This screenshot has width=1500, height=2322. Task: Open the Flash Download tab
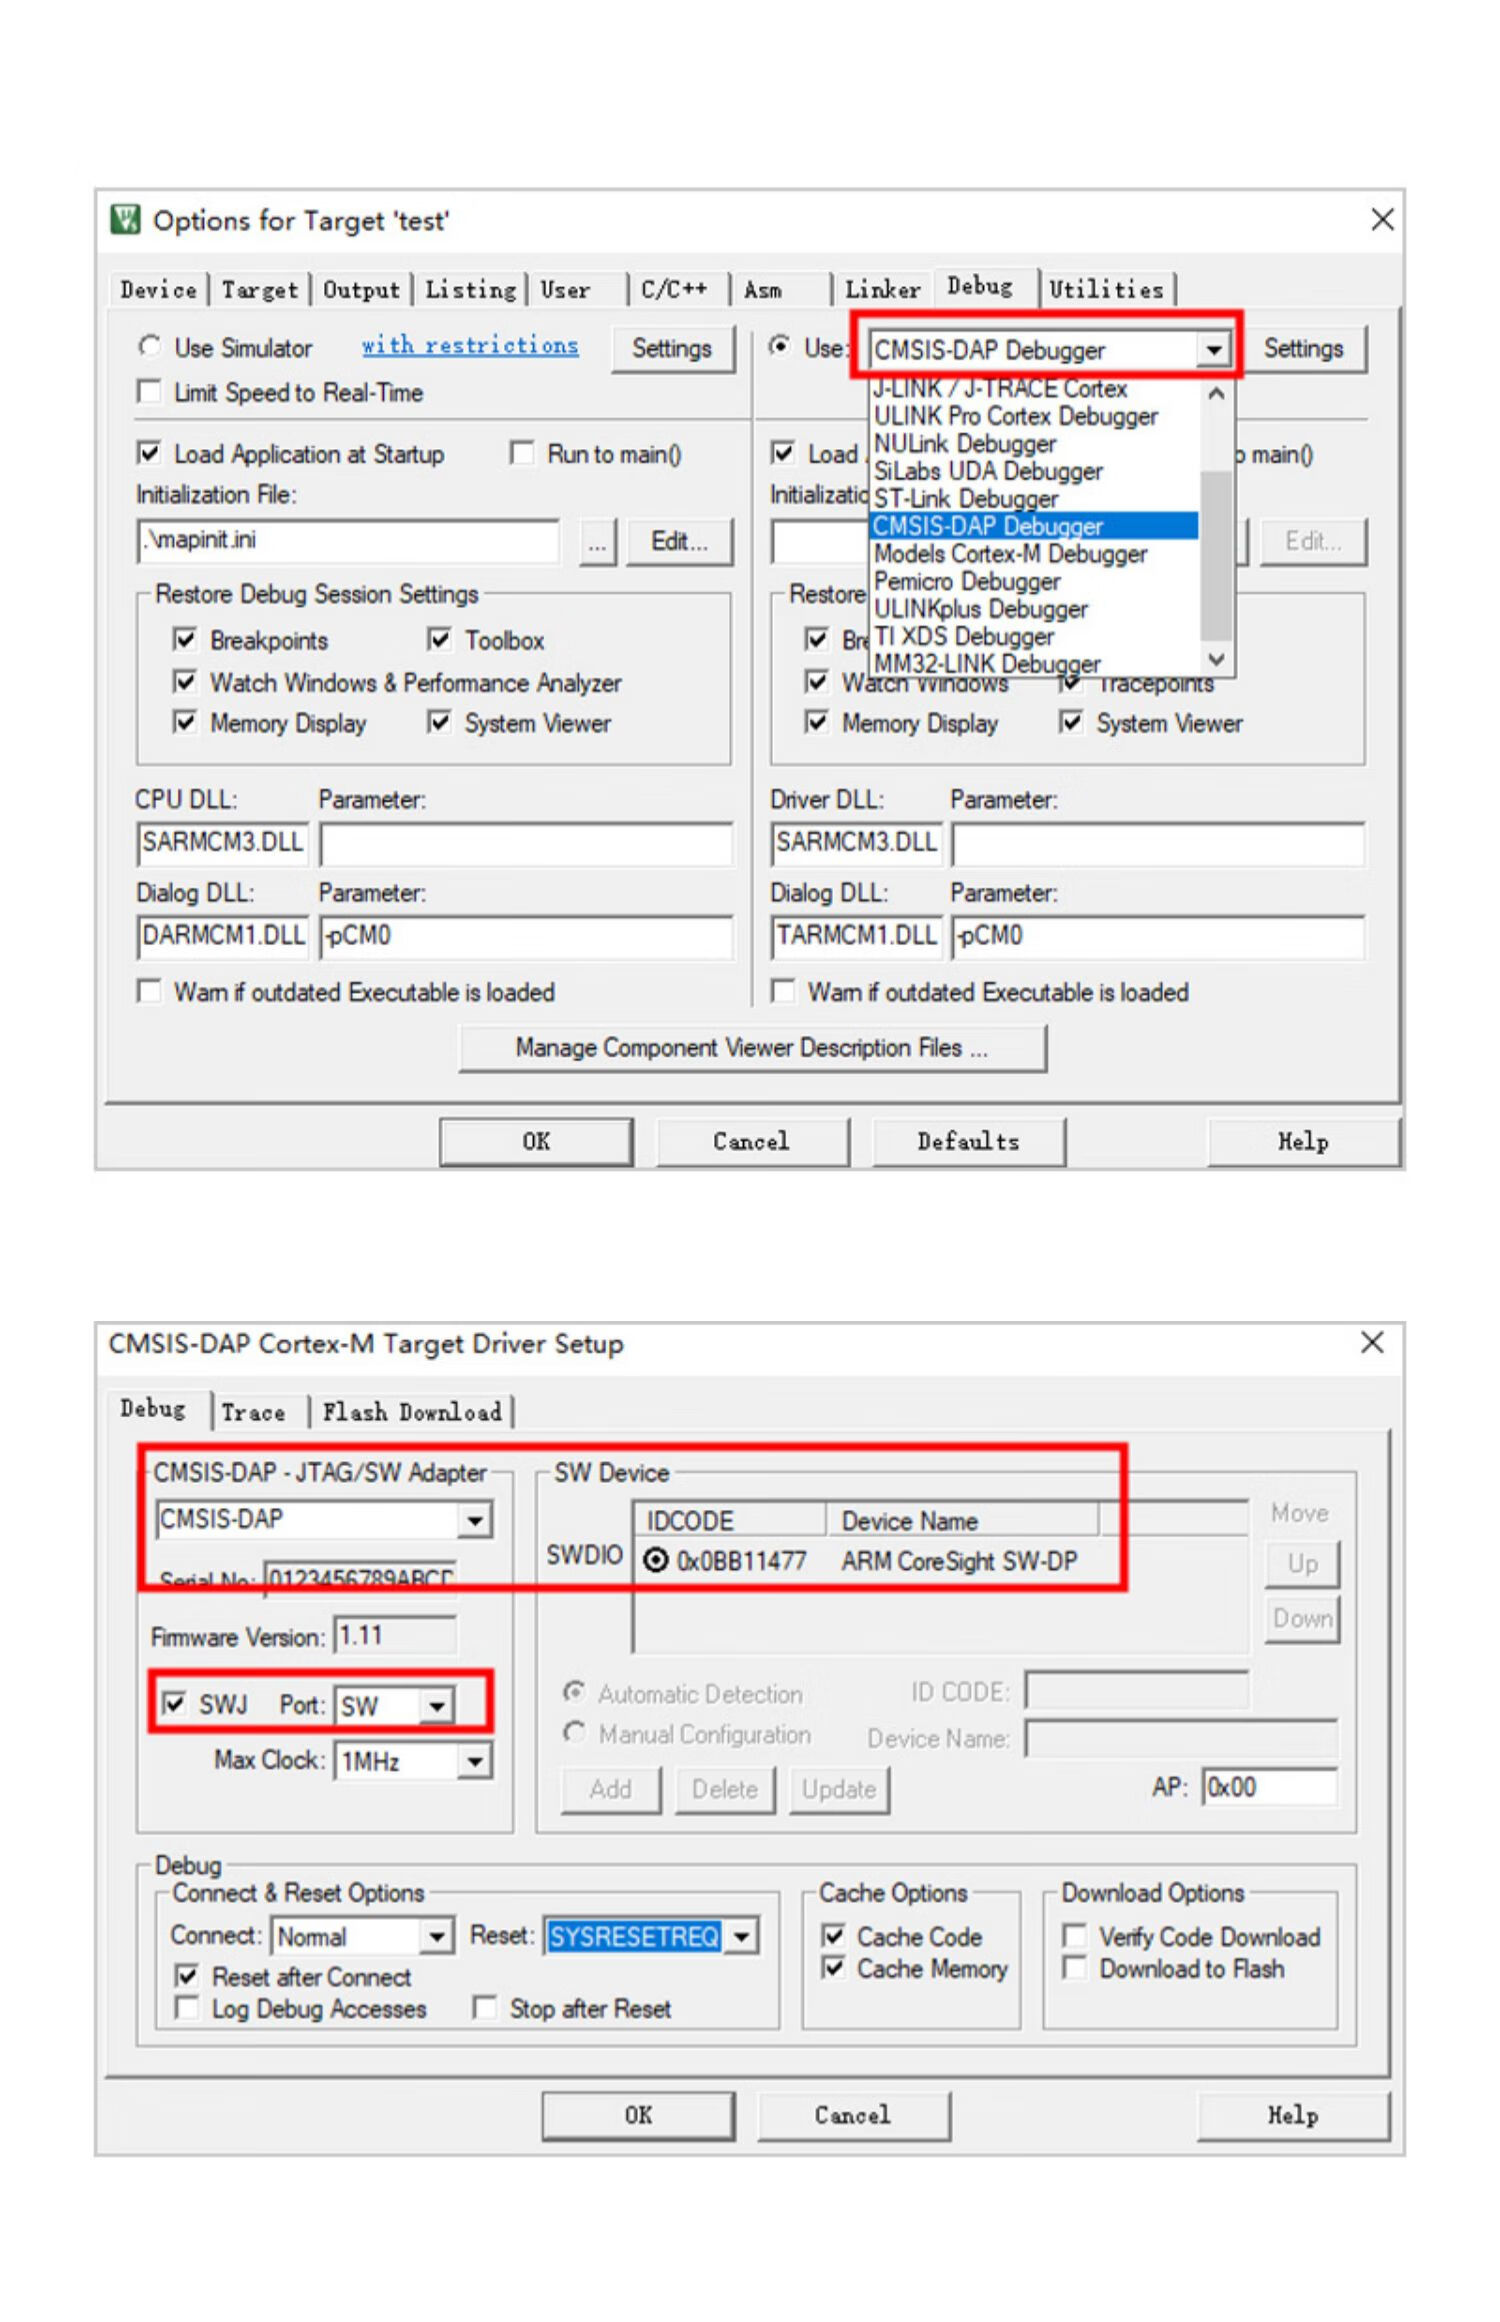click(412, 1412)
